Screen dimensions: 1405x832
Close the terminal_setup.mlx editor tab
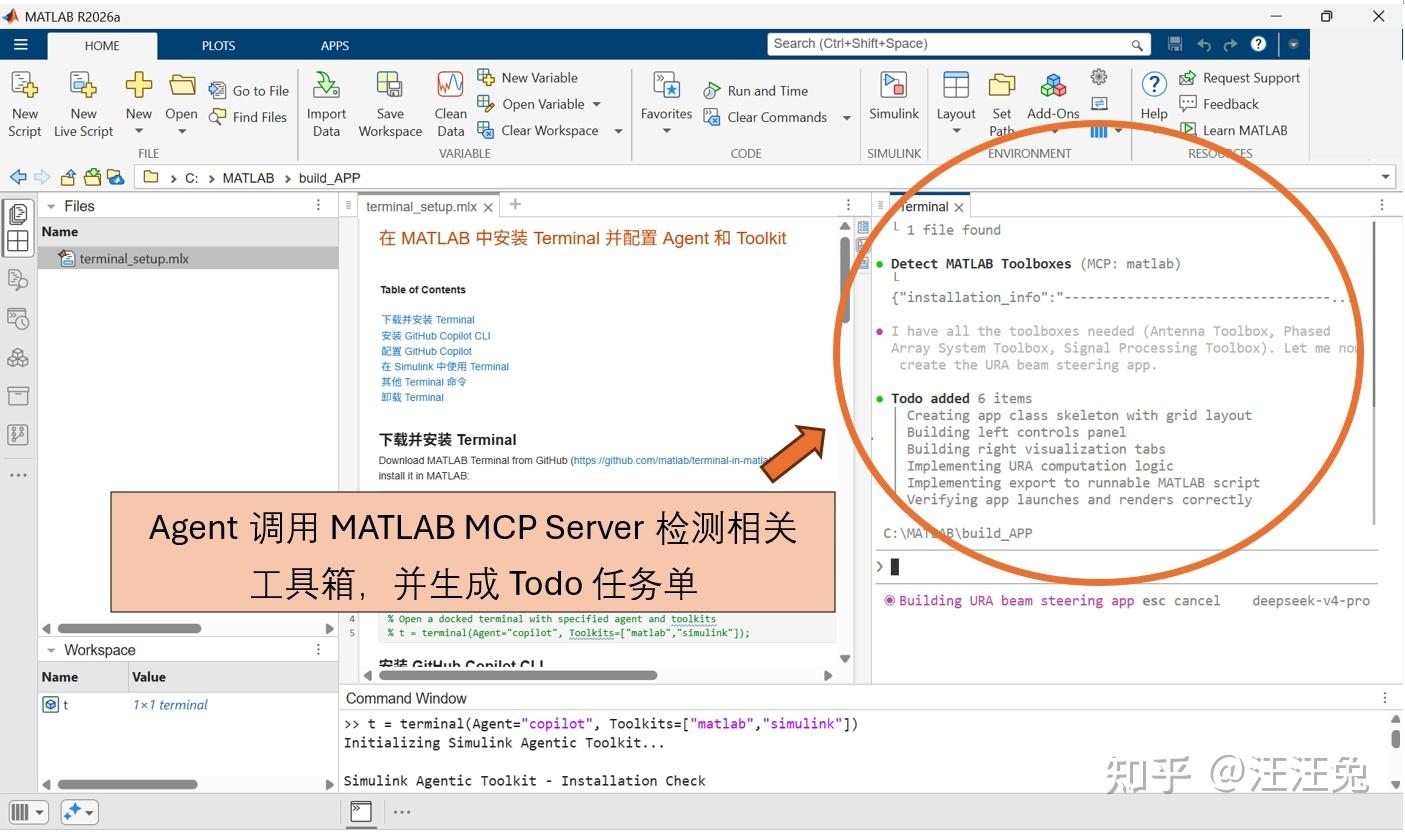point(489,207)
